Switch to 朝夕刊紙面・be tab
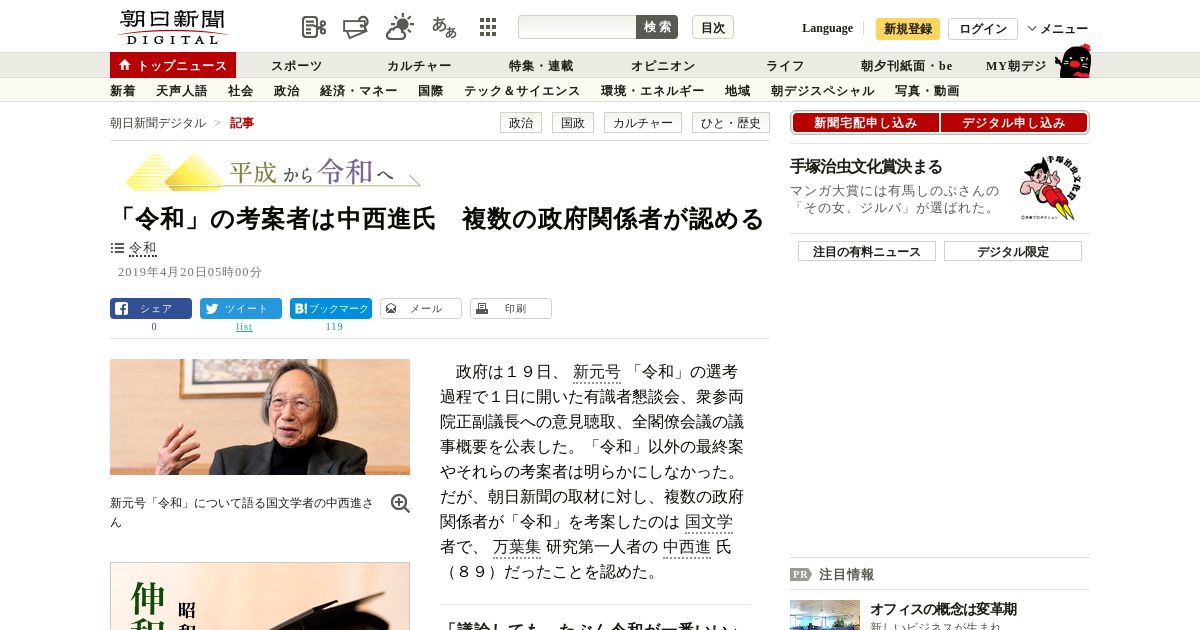 coord(907,66)
